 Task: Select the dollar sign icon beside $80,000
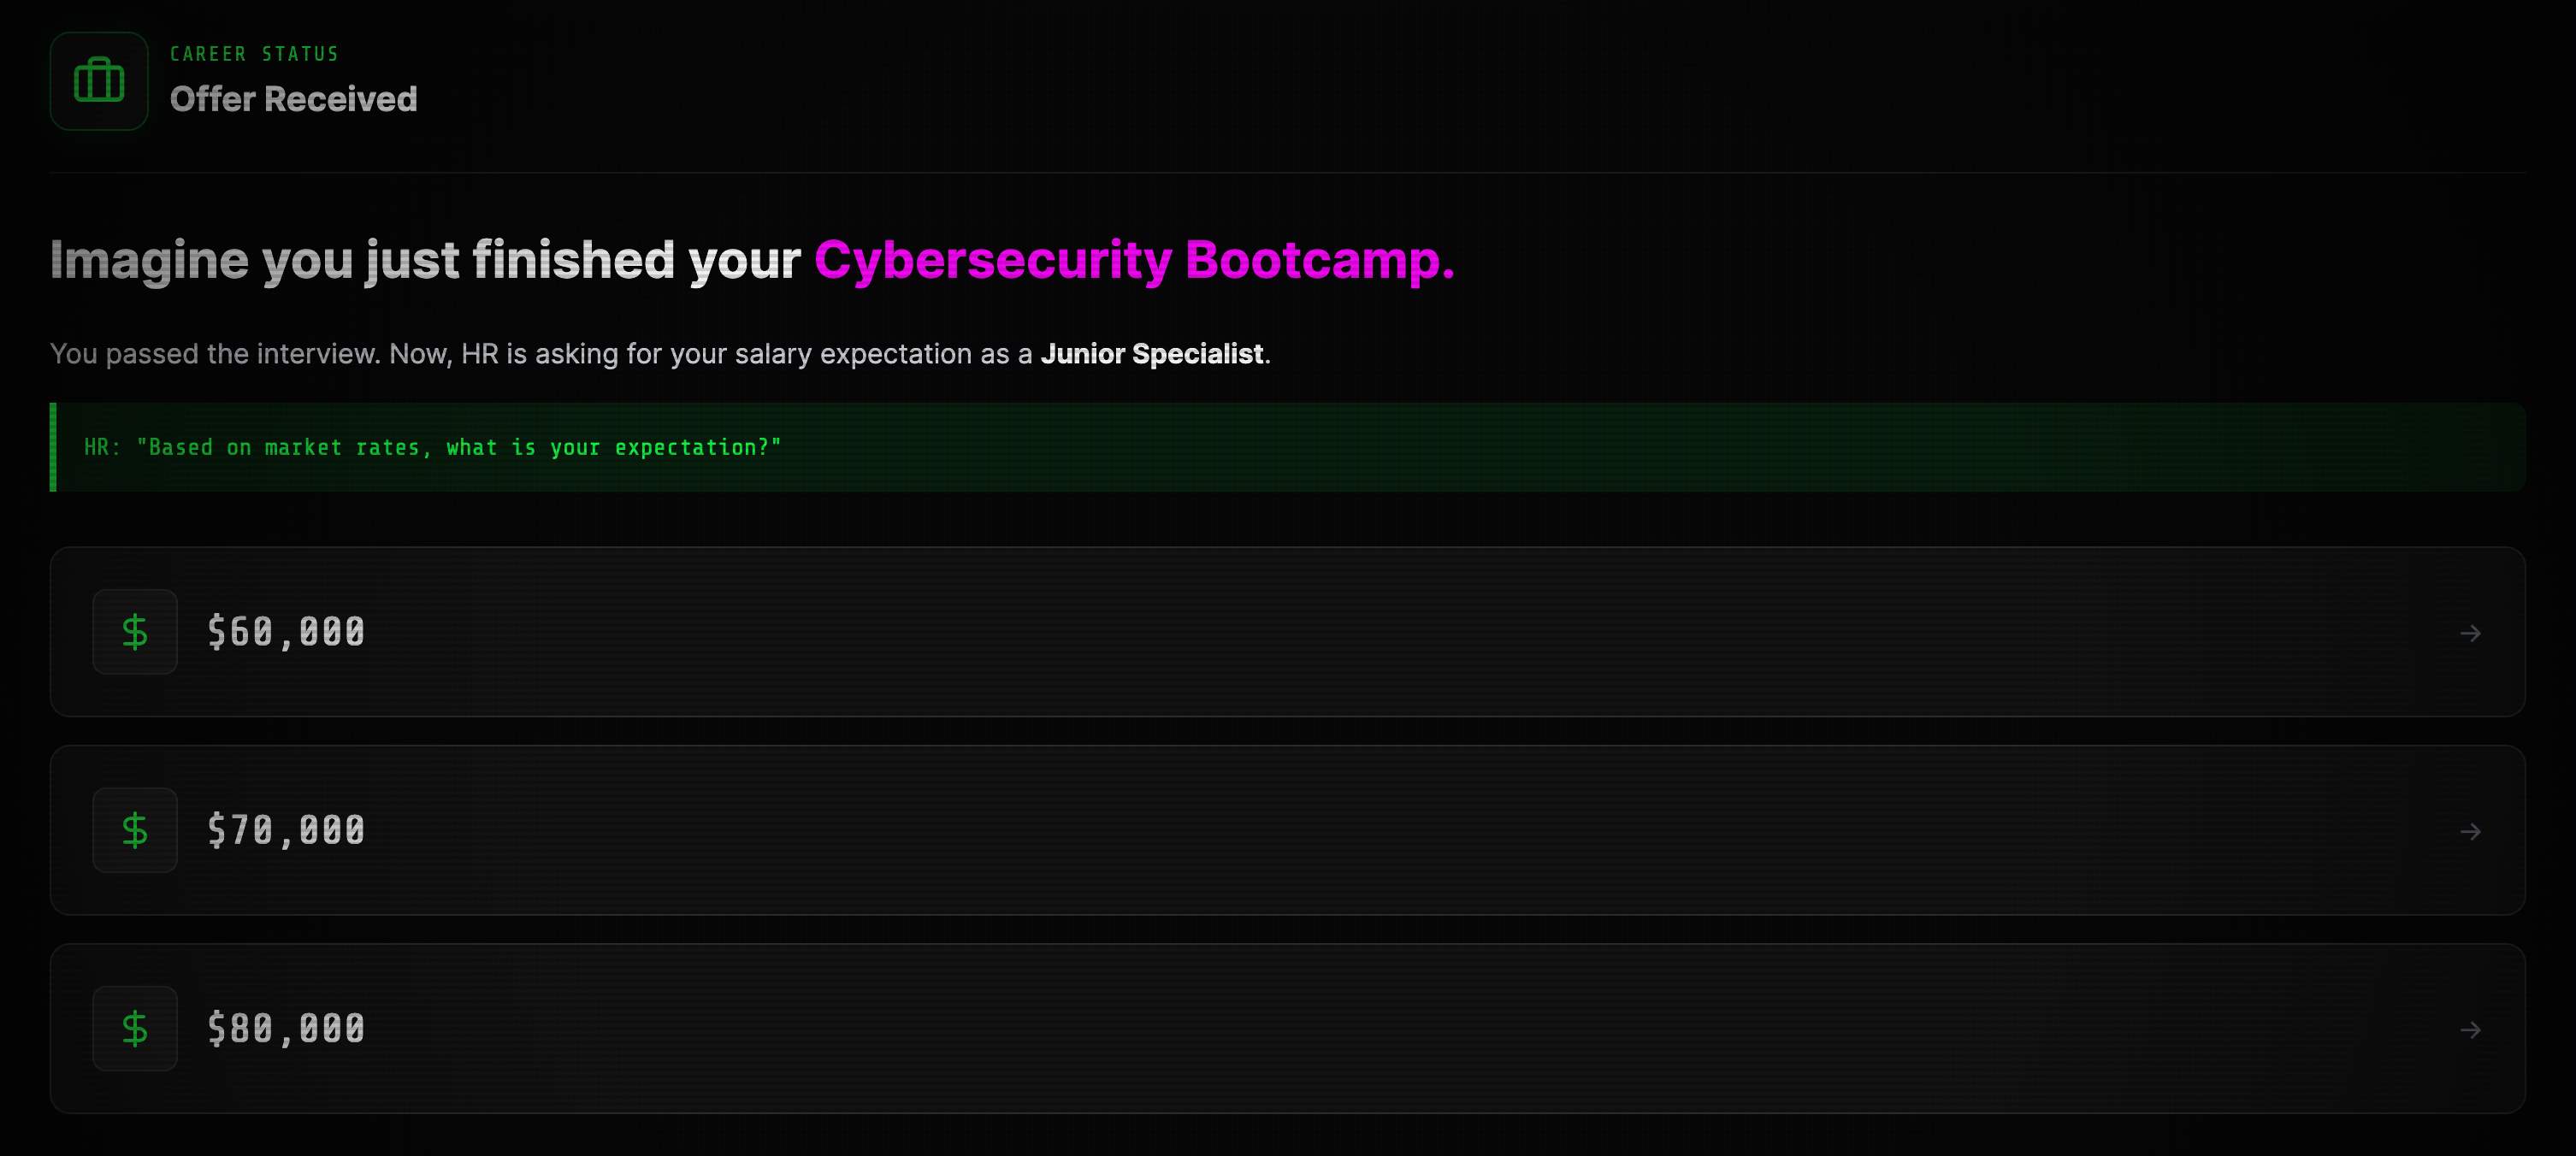(x=134, y=1027)
